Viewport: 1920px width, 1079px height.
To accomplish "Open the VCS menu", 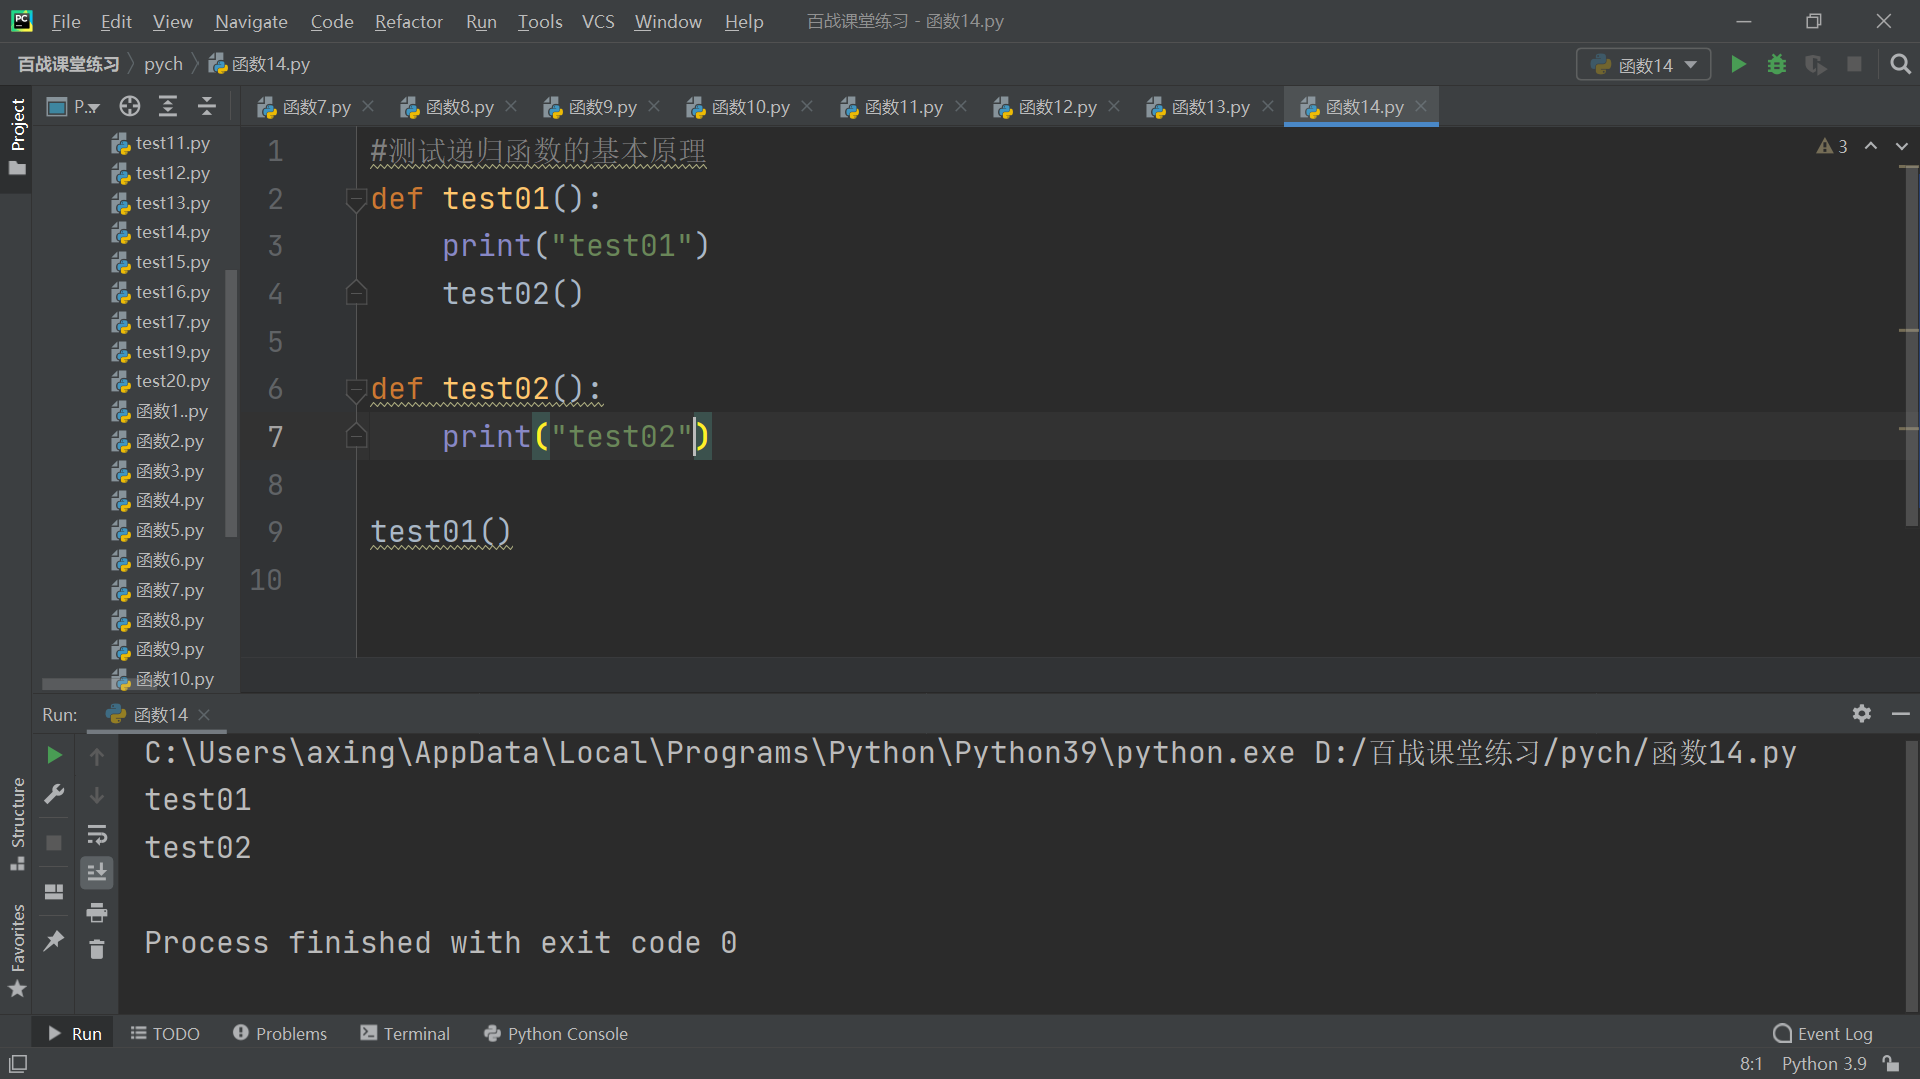I will [x=598, y=21].
